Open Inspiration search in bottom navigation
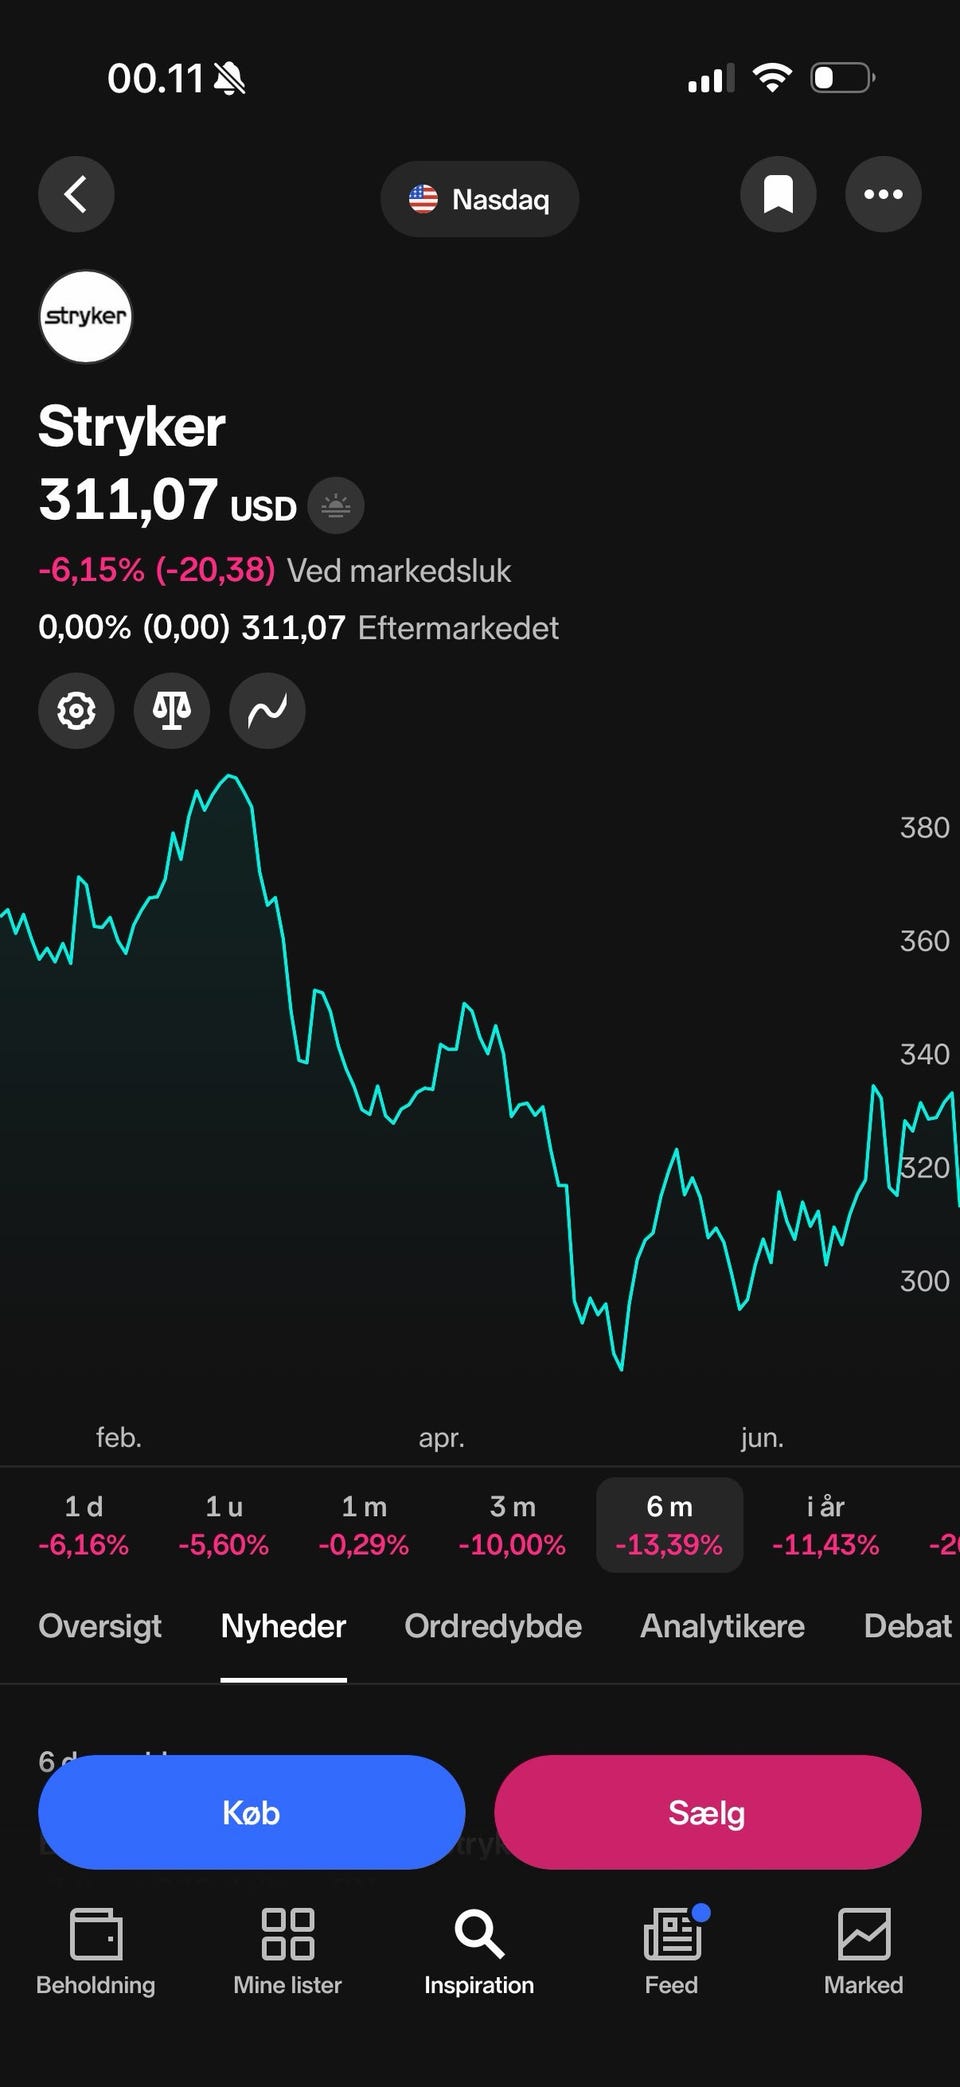Viewport: 960px width, 2087px height. (479, 1952)
